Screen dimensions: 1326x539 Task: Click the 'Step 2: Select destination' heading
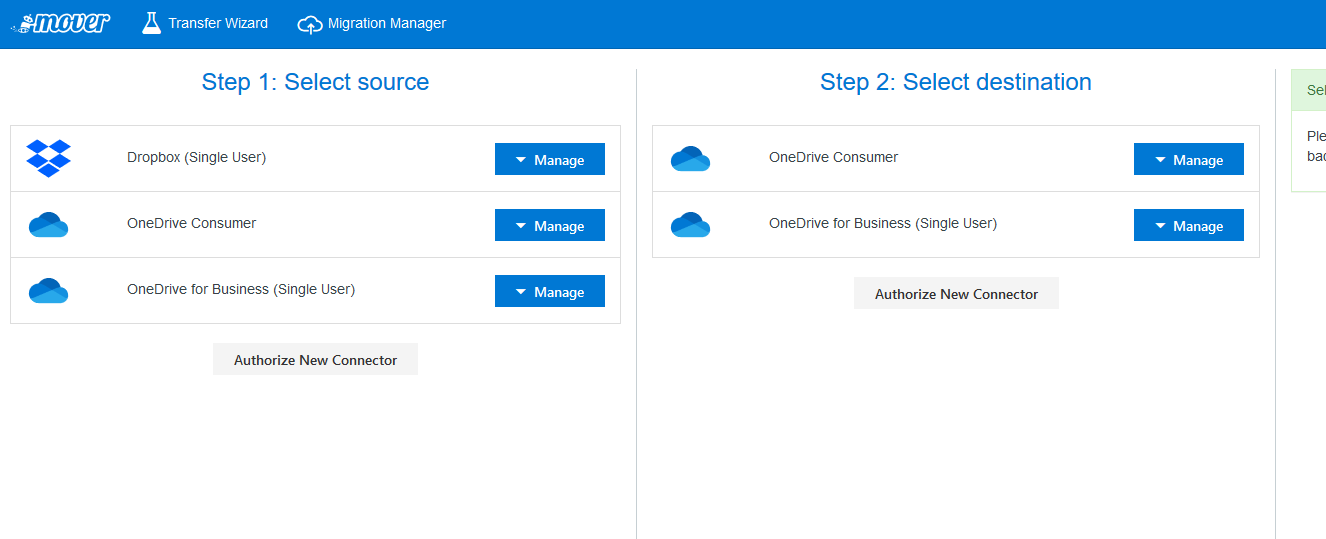tap(956, 82)
